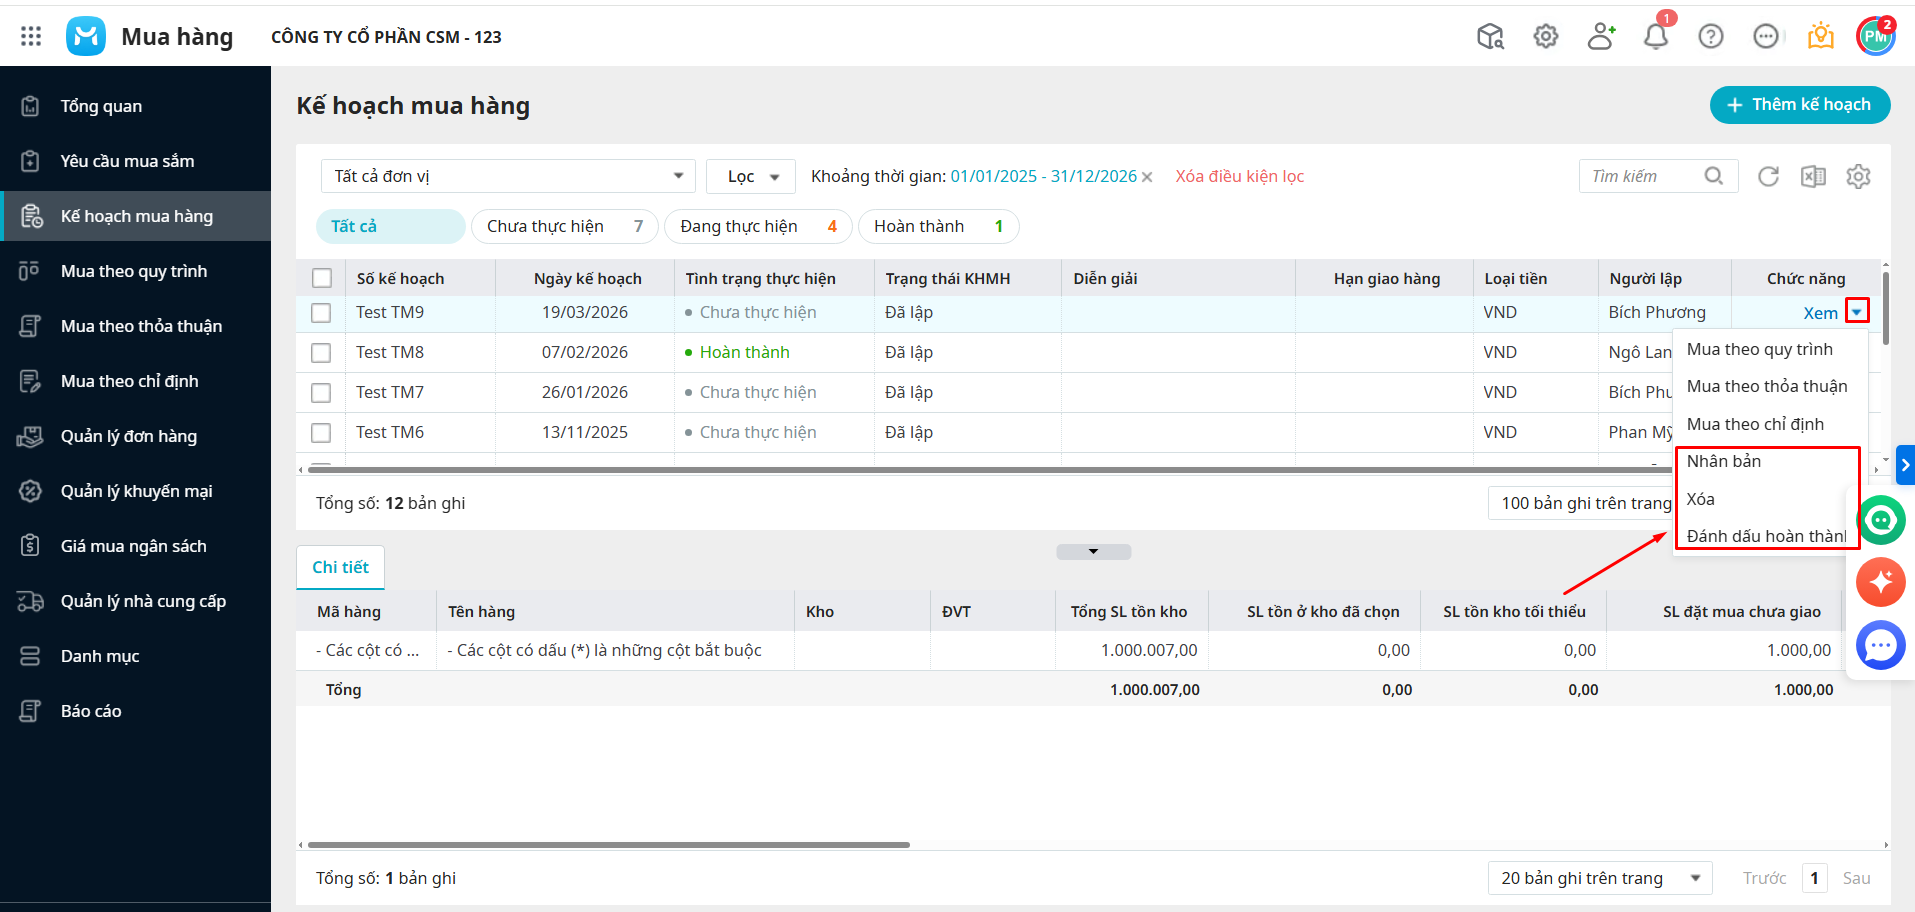Viewport: 1915px width, 912px height.
Task: Click the horizontal scrollbar of detail table
Action: [609, 845]
